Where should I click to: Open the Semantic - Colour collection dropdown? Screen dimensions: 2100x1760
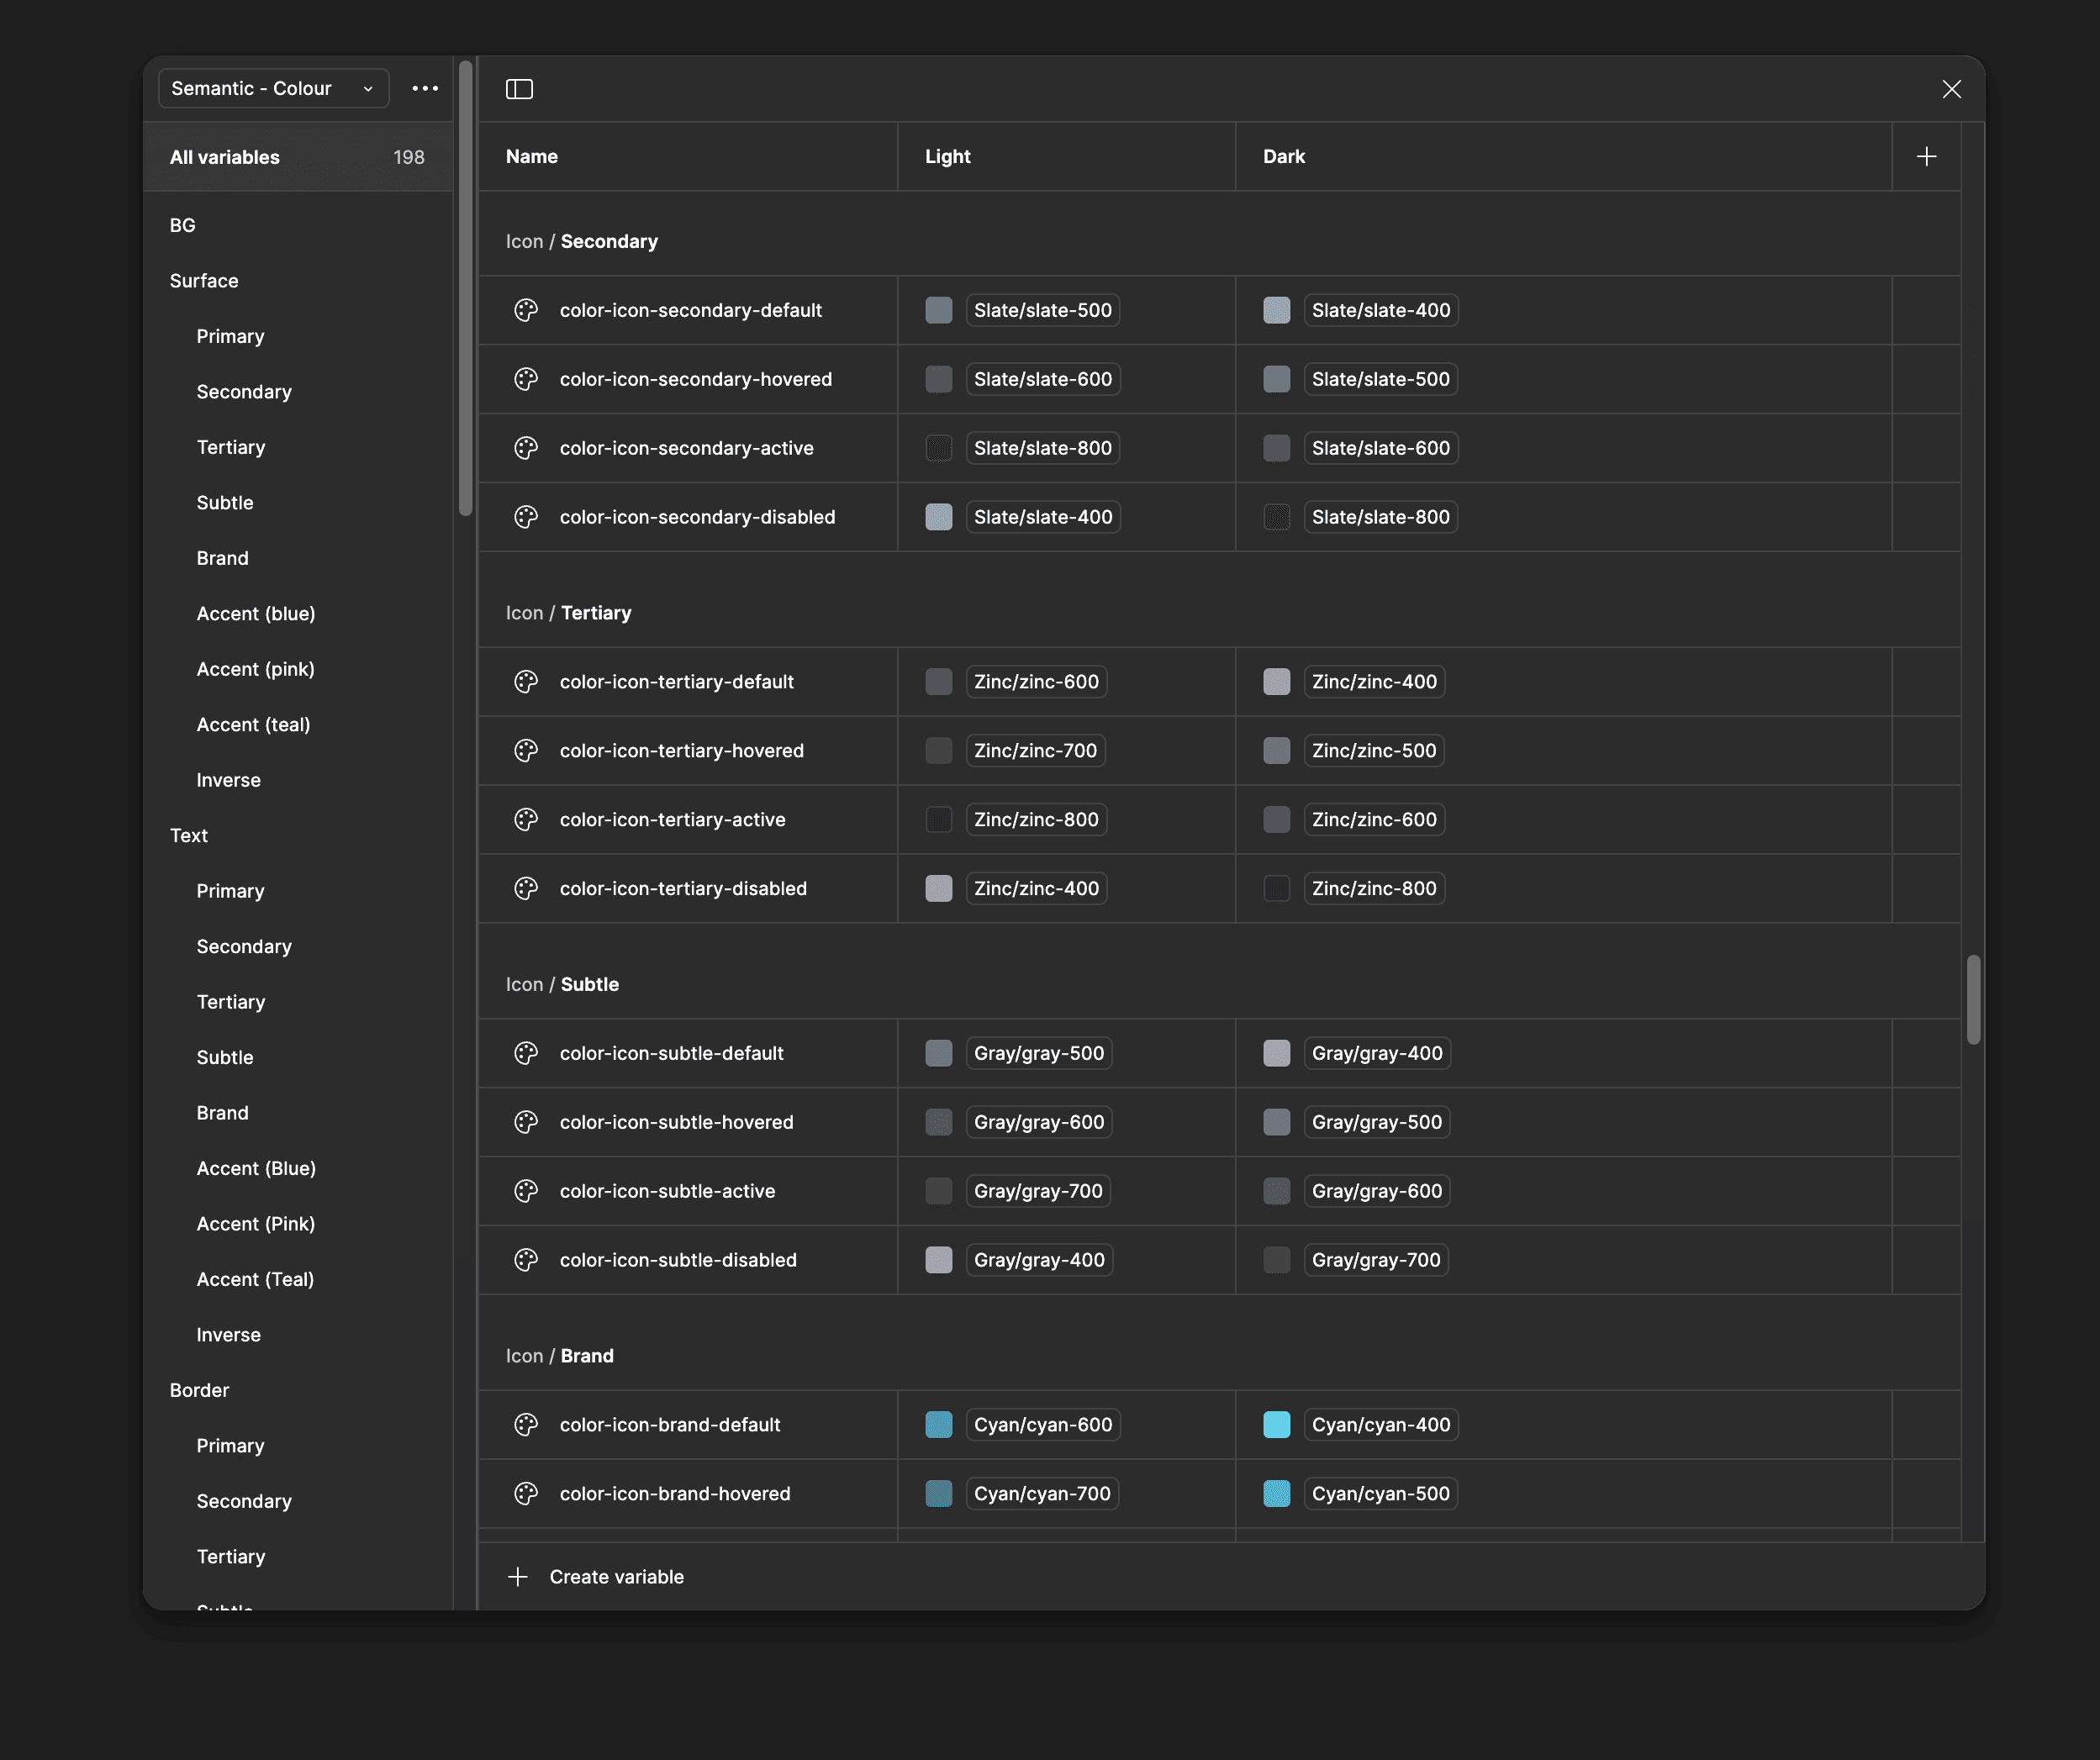[x=272, y=88]
